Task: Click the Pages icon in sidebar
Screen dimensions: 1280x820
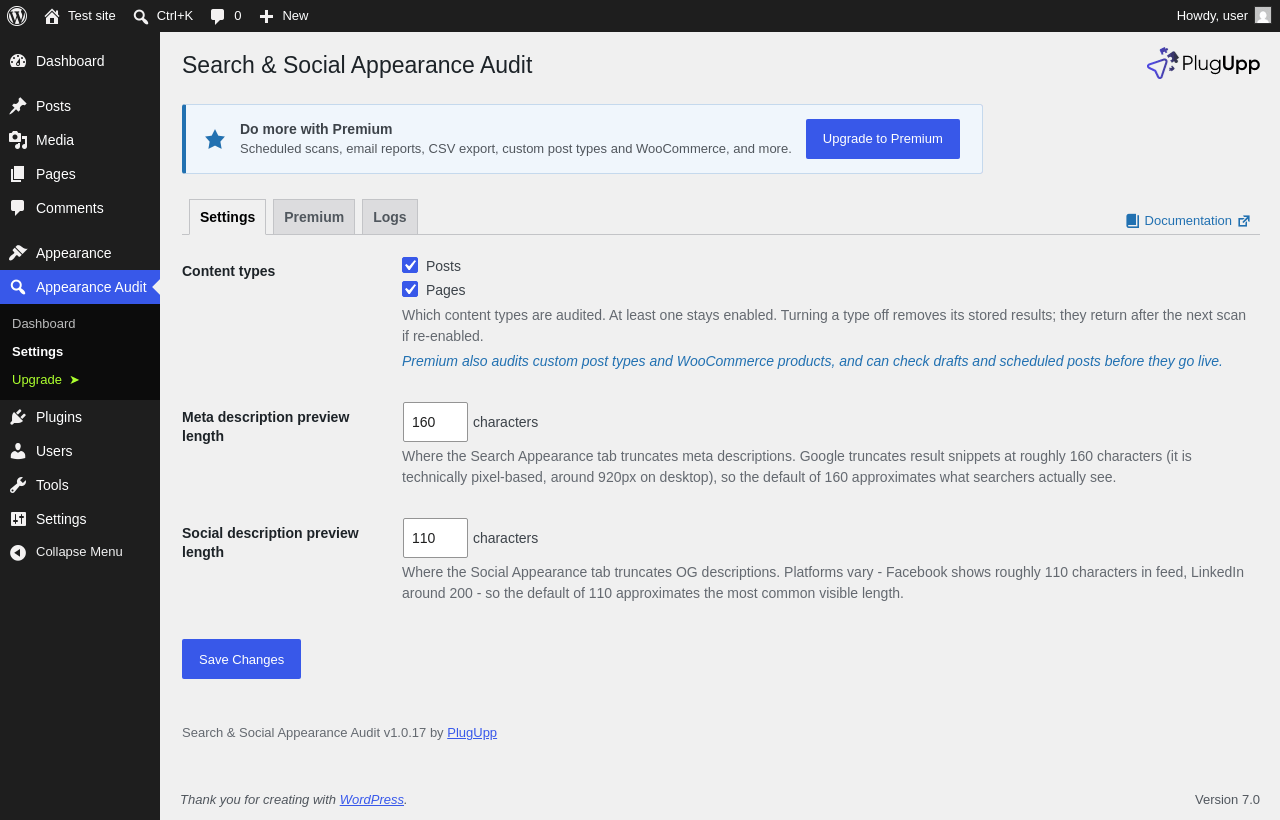Action: (18, 174)
